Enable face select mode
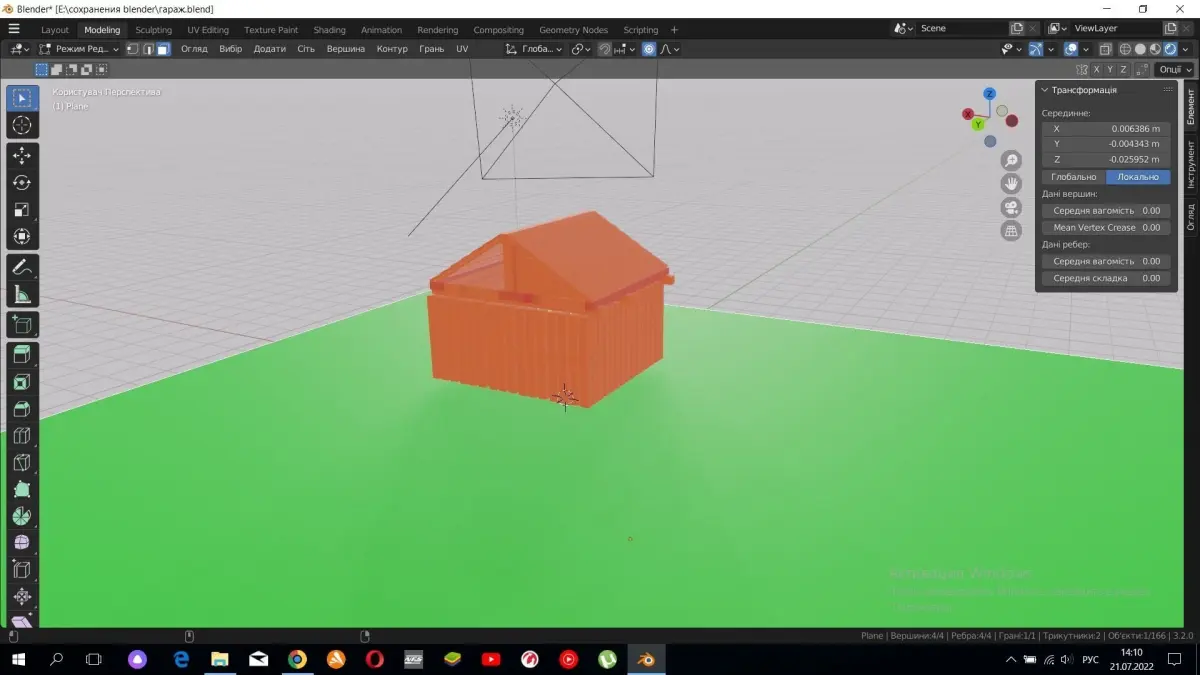1200x675 pixels. [x=163, y=48]
